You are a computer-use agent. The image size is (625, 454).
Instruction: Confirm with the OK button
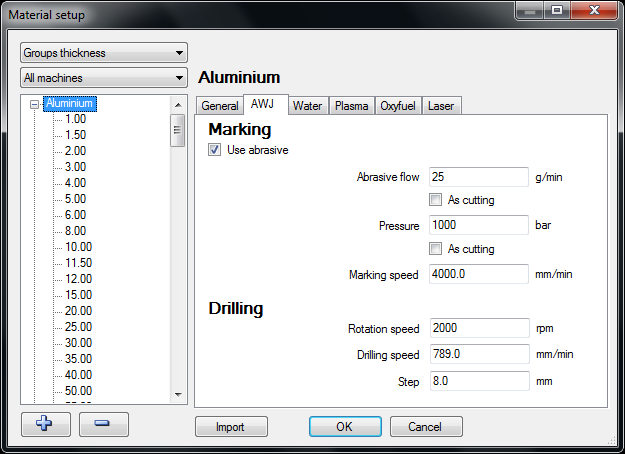345,427
